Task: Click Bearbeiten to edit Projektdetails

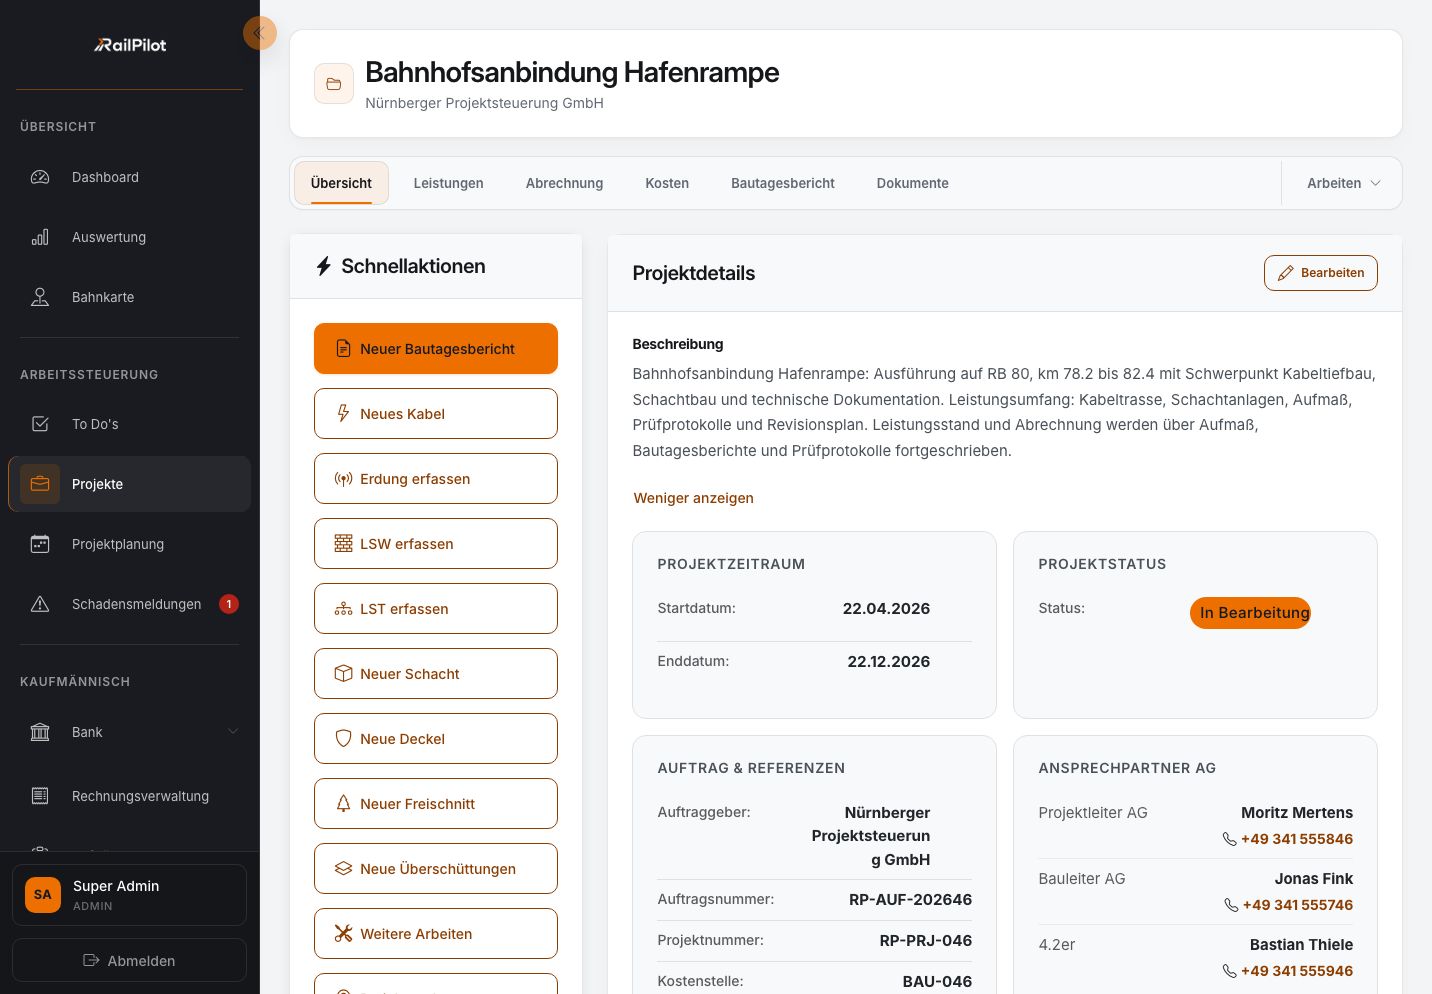Action: click(x=1321, y=273)
